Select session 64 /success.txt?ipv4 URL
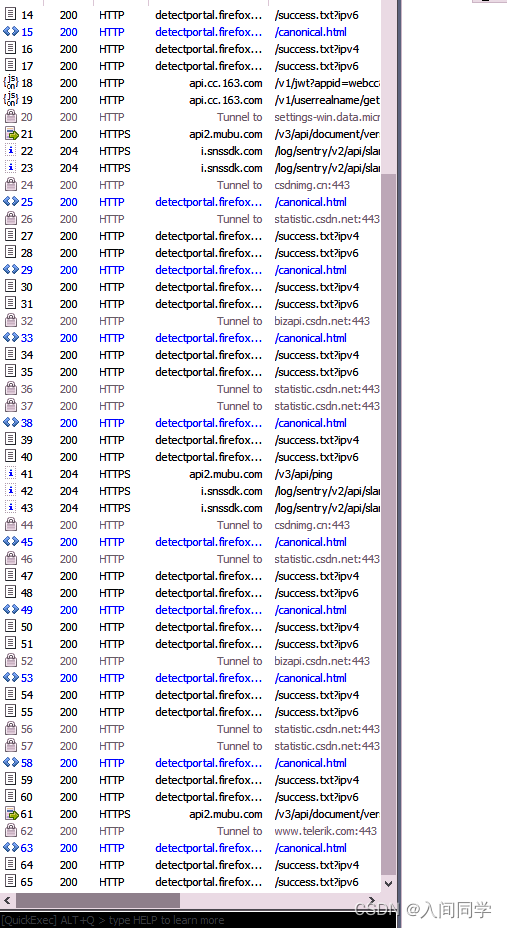 317,865
